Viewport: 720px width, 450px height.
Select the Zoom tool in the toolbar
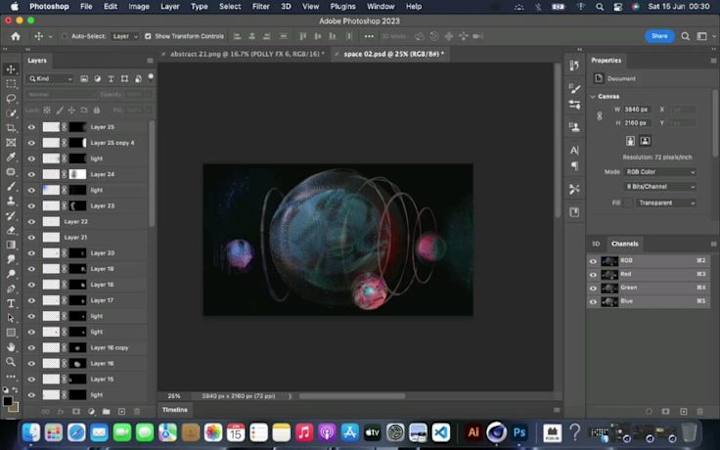tap(11, 362)
